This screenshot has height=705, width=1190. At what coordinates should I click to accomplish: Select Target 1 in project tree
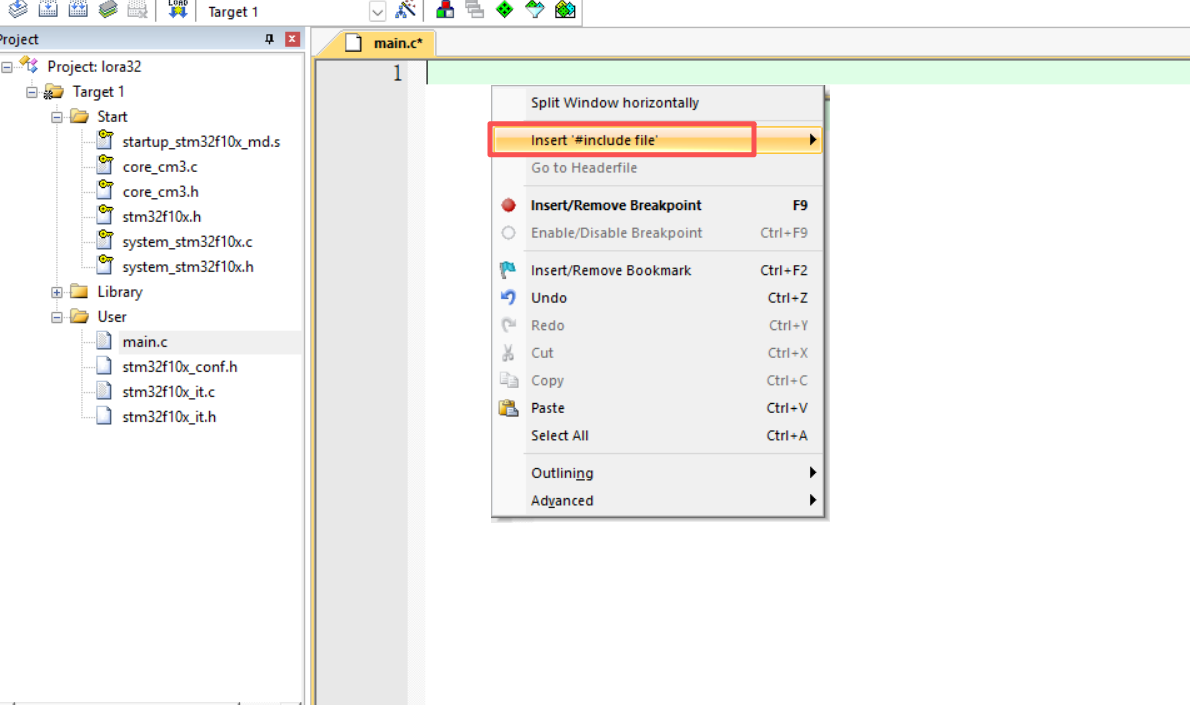coord(99,92)
